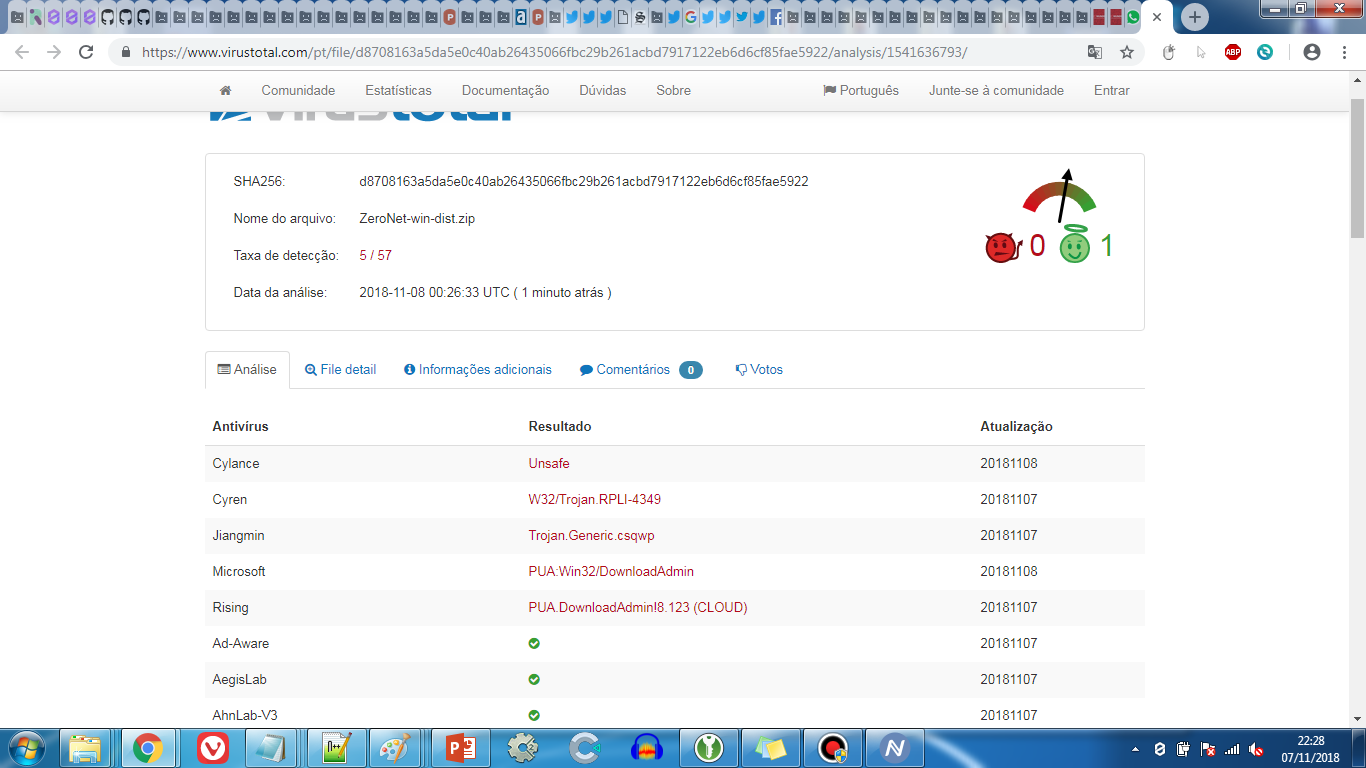Click Junte-se à comunidade link
The height and width of the screenshot is (768, 1366).
point(996,90)
